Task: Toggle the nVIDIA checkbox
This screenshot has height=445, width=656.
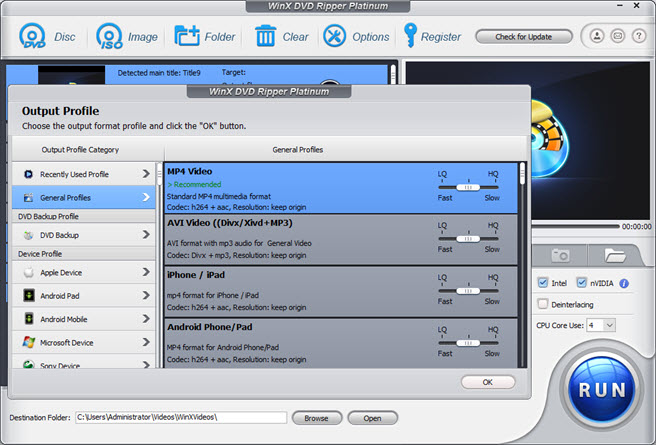Action: click(x=581, y=283)
